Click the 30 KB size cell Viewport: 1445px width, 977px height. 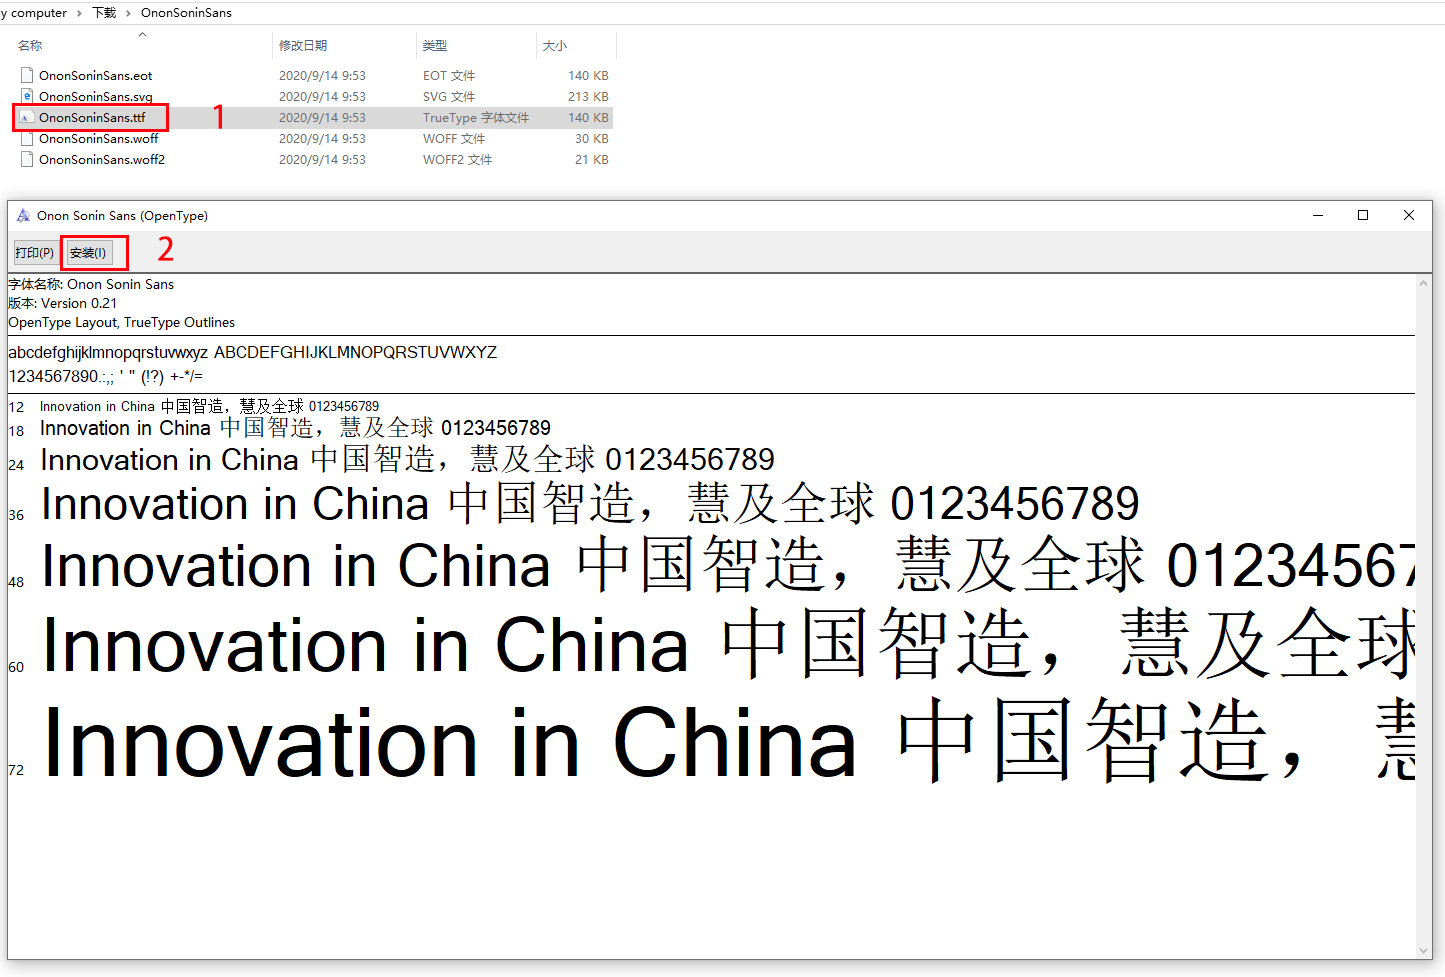coord(592,138)
